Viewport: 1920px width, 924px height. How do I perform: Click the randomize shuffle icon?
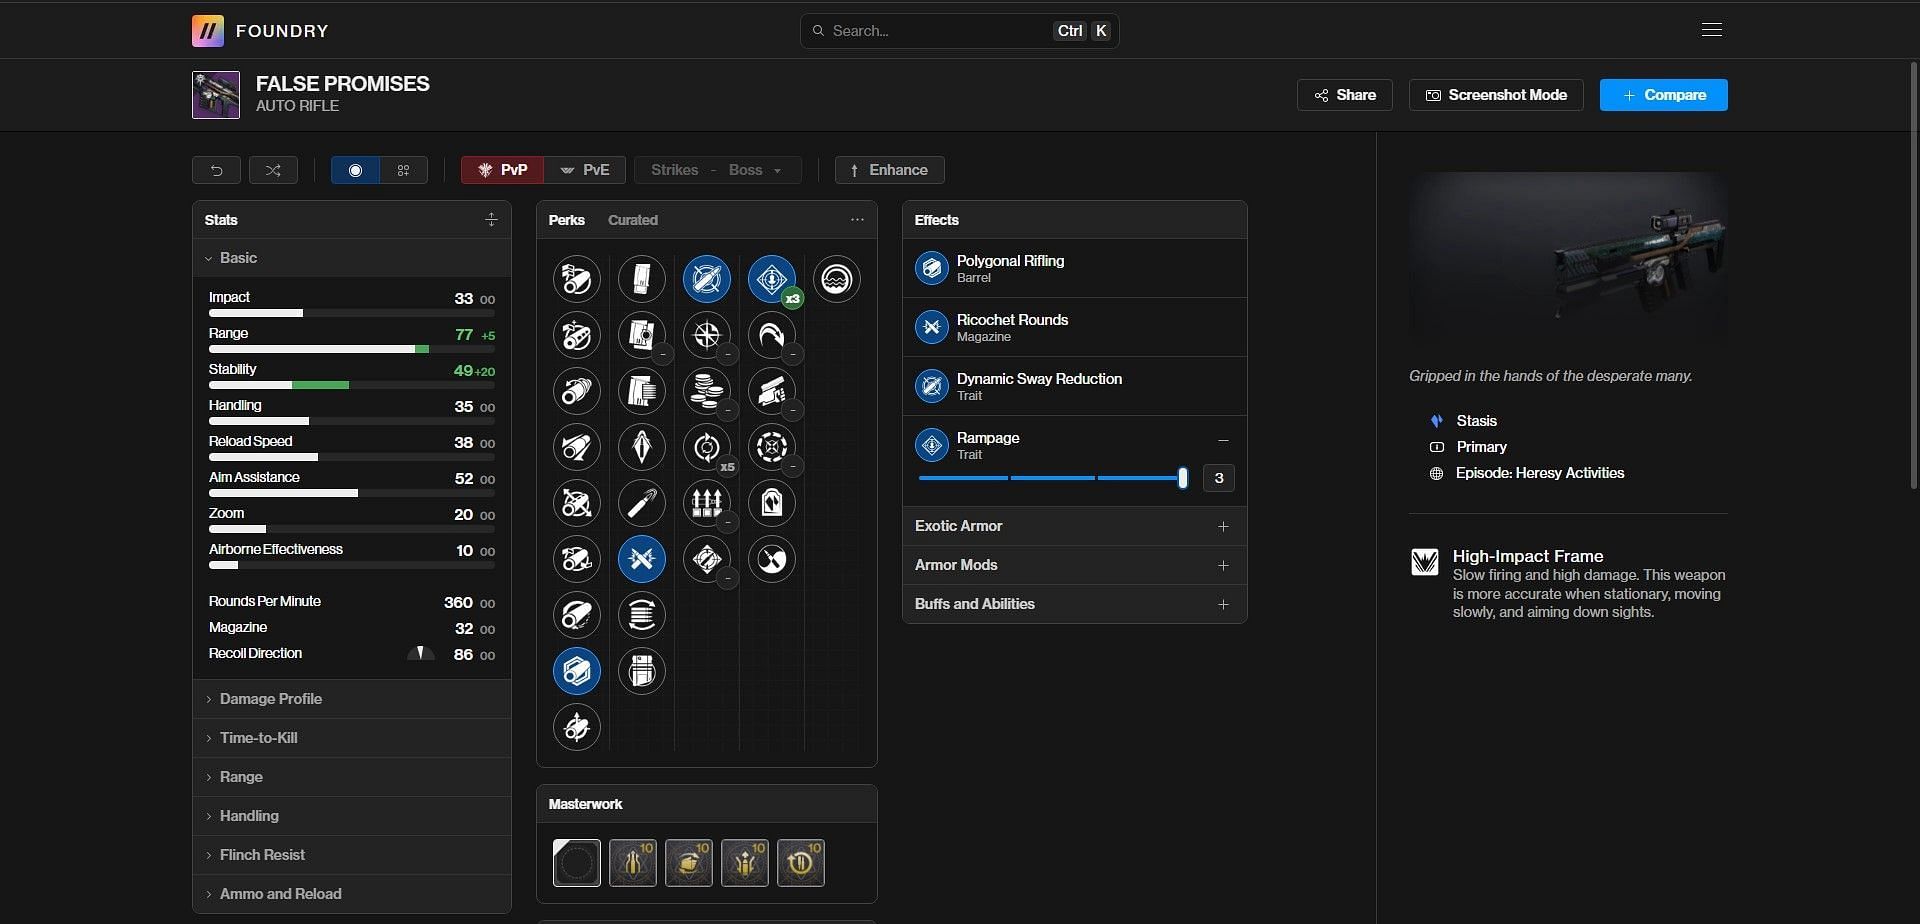(x=273, y=170)
